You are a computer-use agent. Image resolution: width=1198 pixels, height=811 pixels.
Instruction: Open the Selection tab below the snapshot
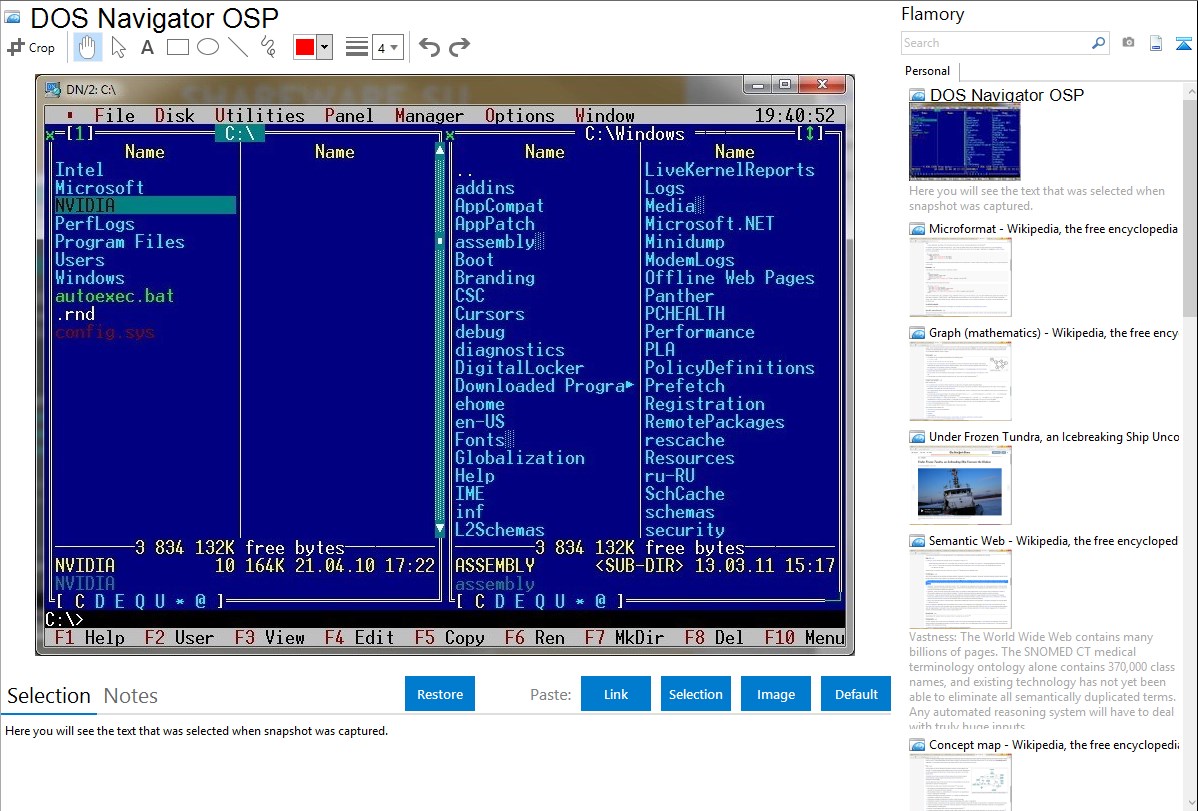49,696
